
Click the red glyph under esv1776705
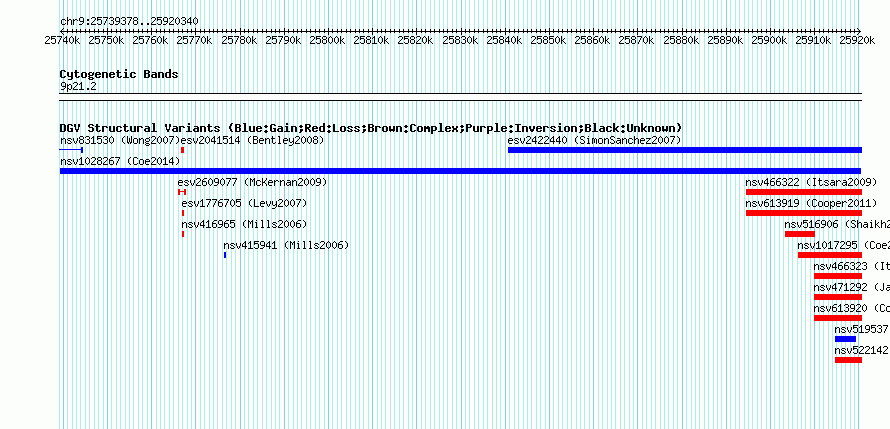[x=183, y=213]
